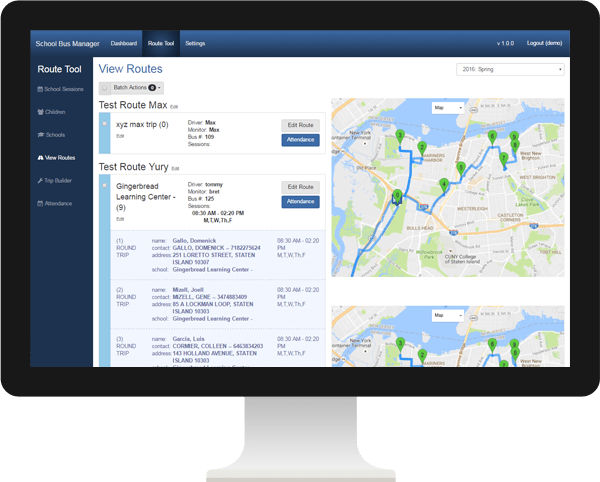This screenshot has width=600, height=482.
Task: Click Logout (demo) link
Action: tap(545, 44)
